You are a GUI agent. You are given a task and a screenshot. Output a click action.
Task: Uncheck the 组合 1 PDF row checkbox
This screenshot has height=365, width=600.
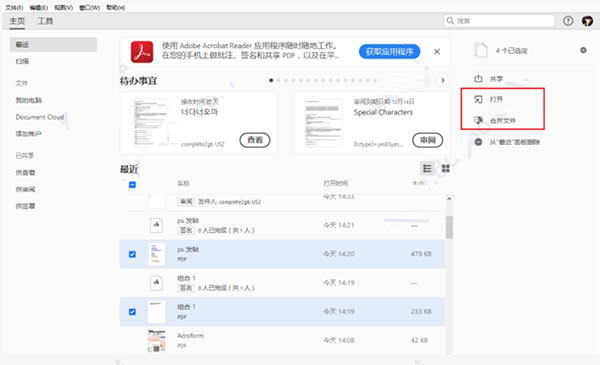(x=132, y=312)
